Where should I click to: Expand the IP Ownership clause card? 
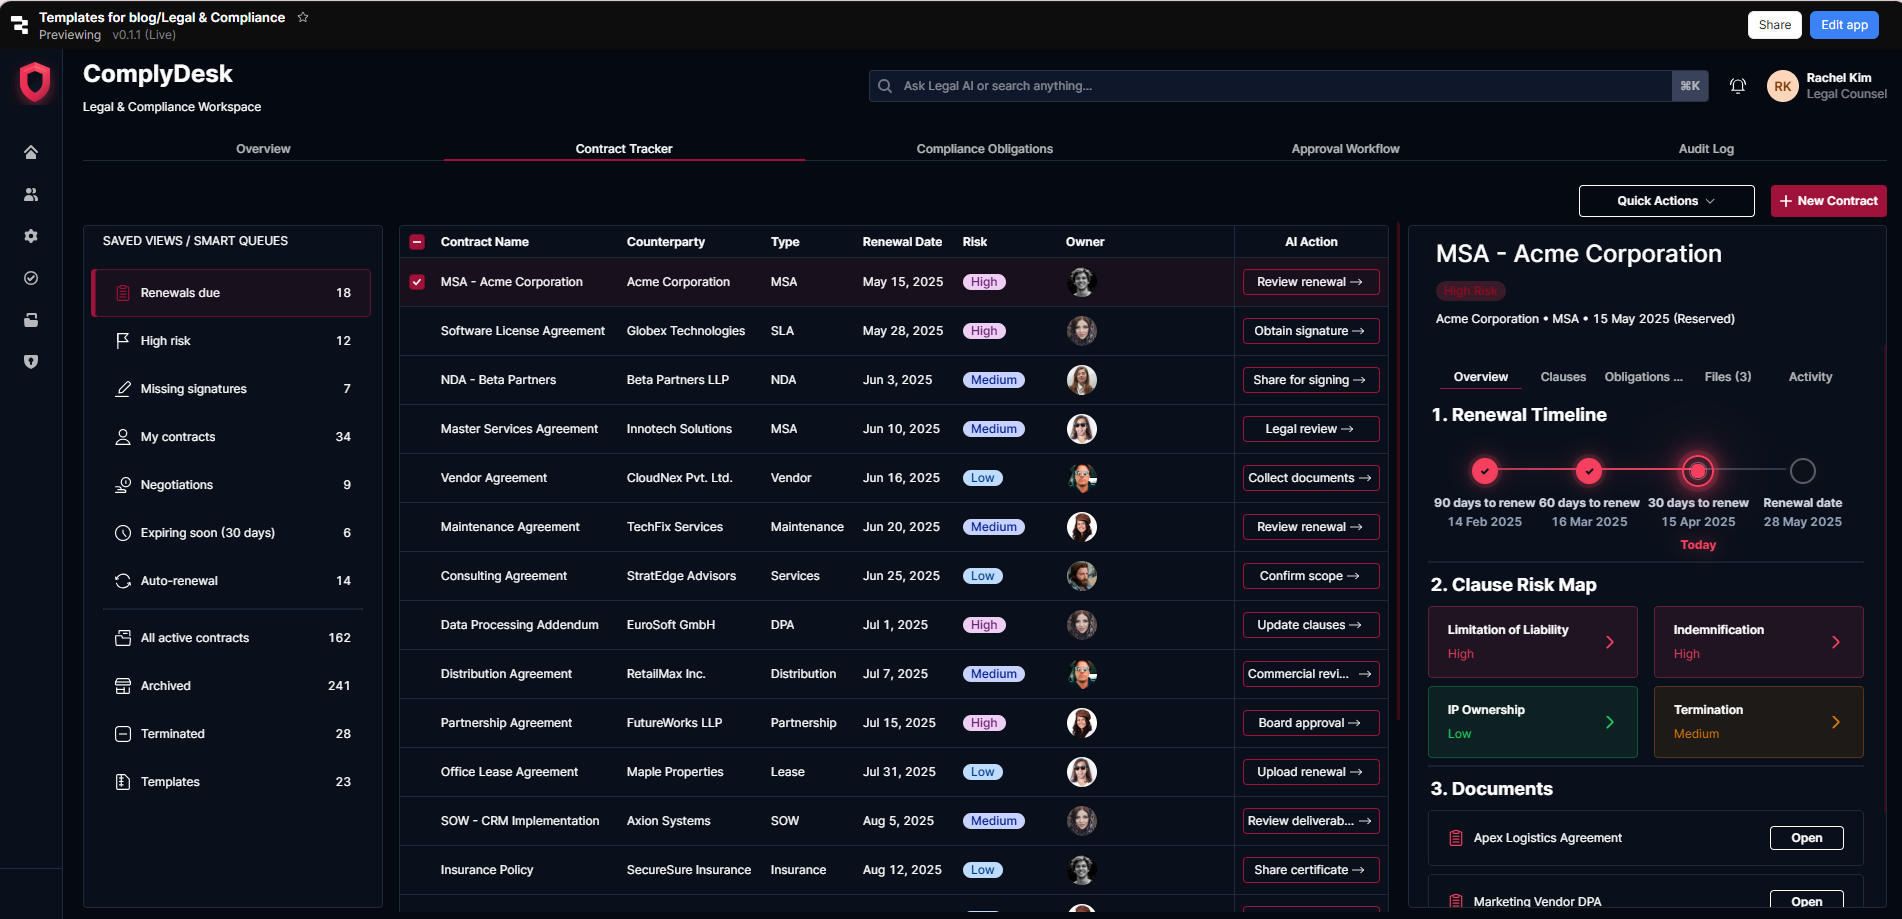click(1533, 722)
